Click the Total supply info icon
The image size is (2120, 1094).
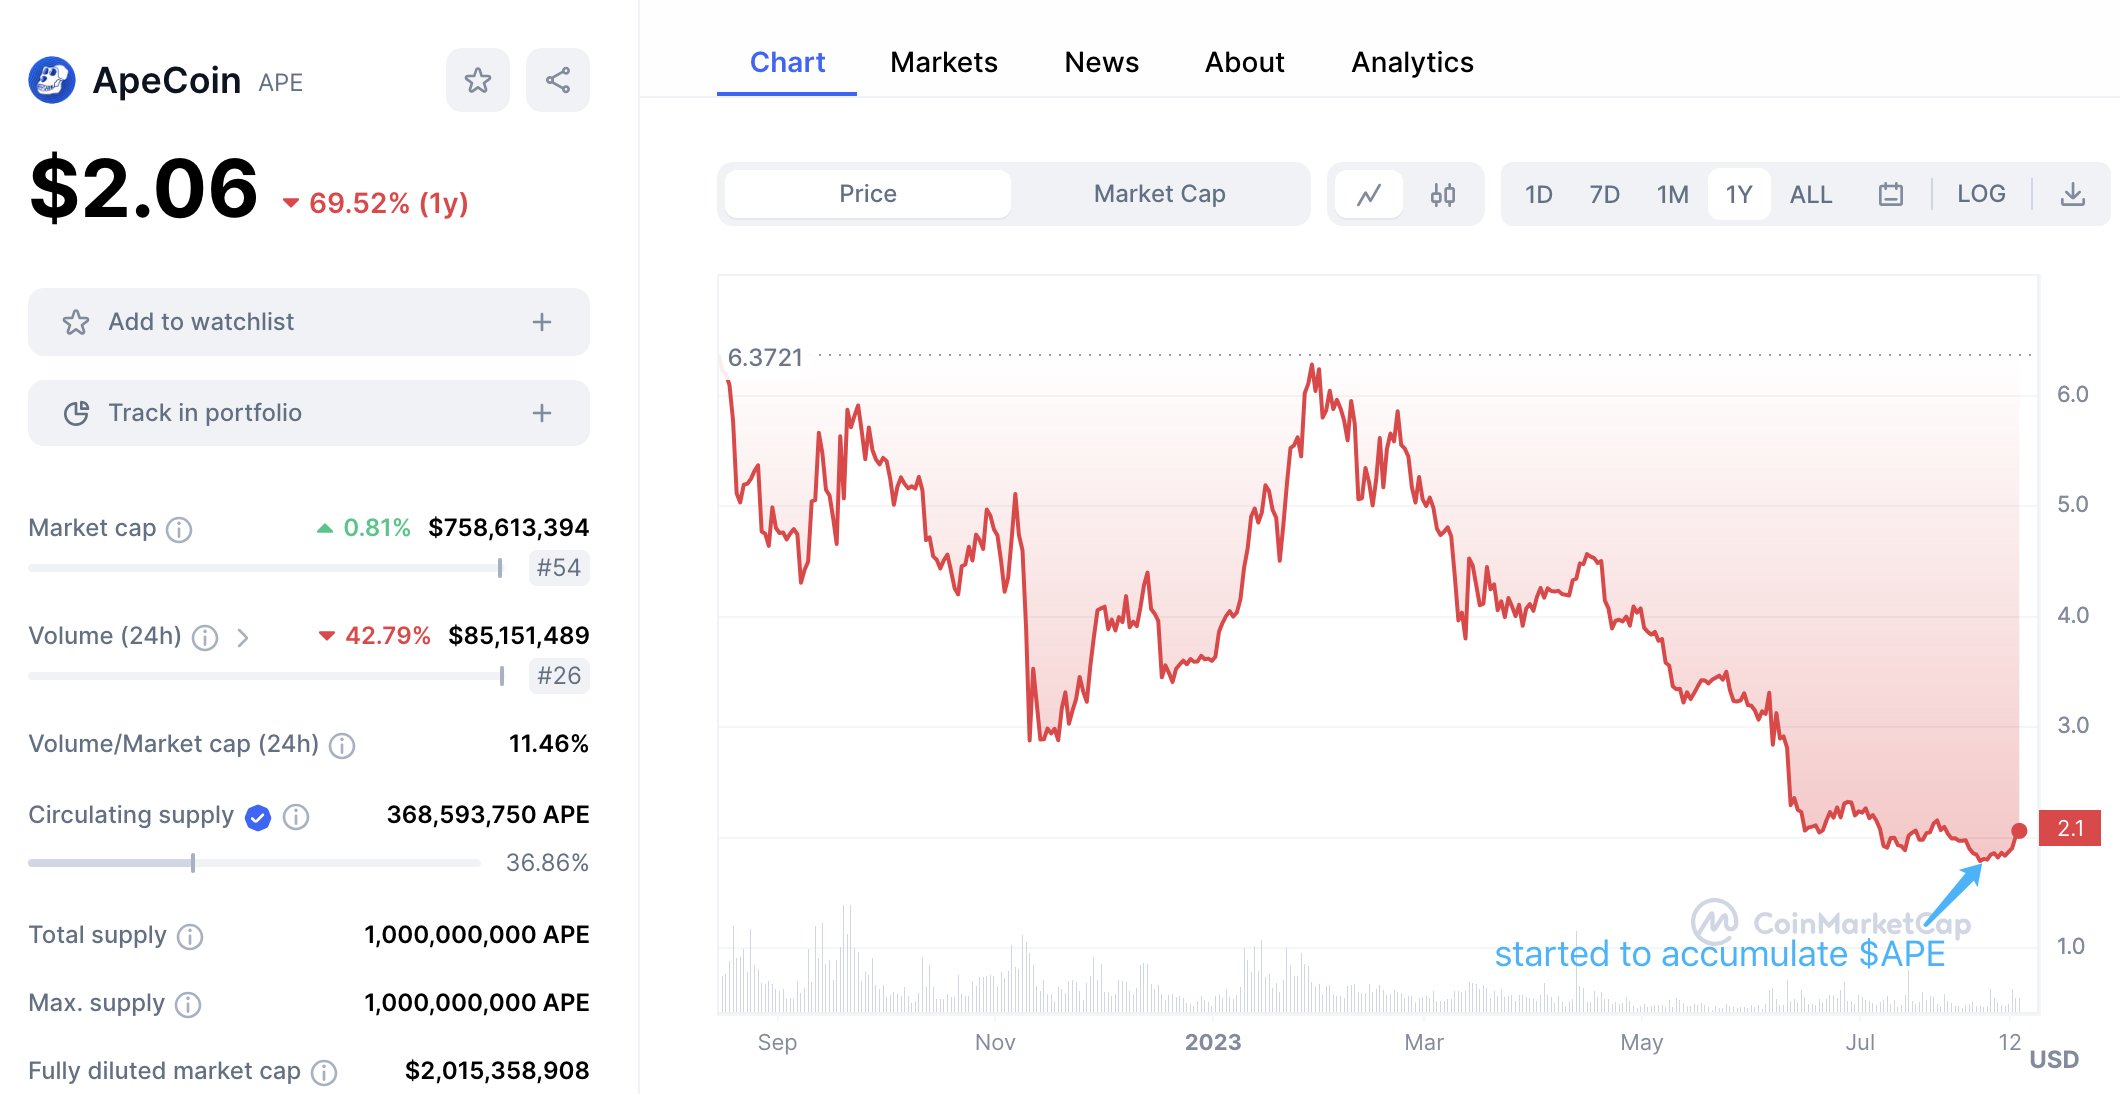tap(190, 936)
